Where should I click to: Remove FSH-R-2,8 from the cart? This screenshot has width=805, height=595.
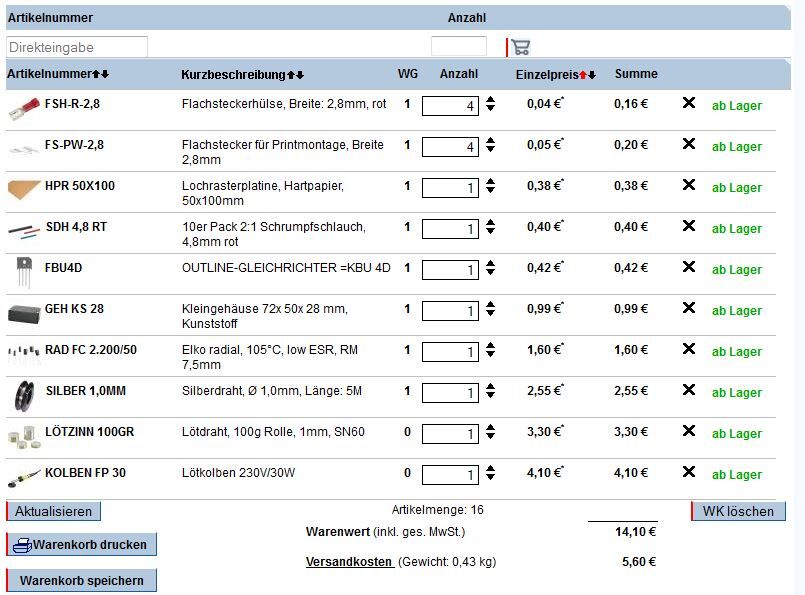point(688,103)
